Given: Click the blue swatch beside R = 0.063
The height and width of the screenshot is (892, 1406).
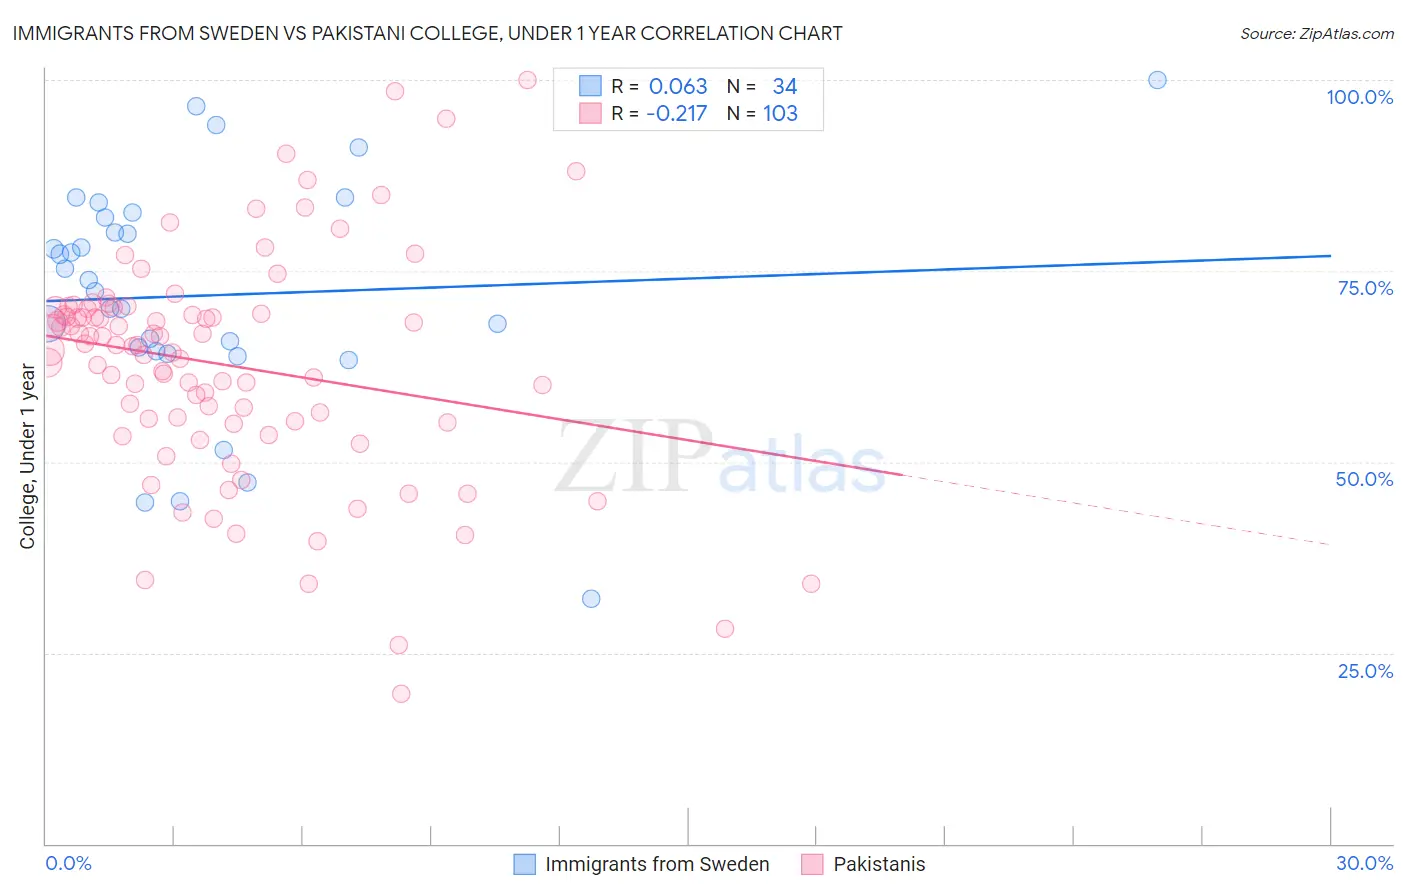Looking at the screenshot, I should click(x=590, y=86).
